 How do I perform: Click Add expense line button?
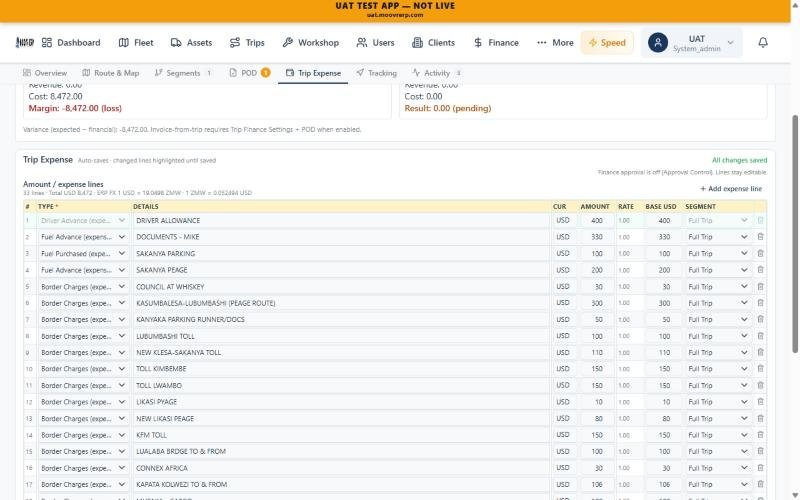tap(731, 189)
